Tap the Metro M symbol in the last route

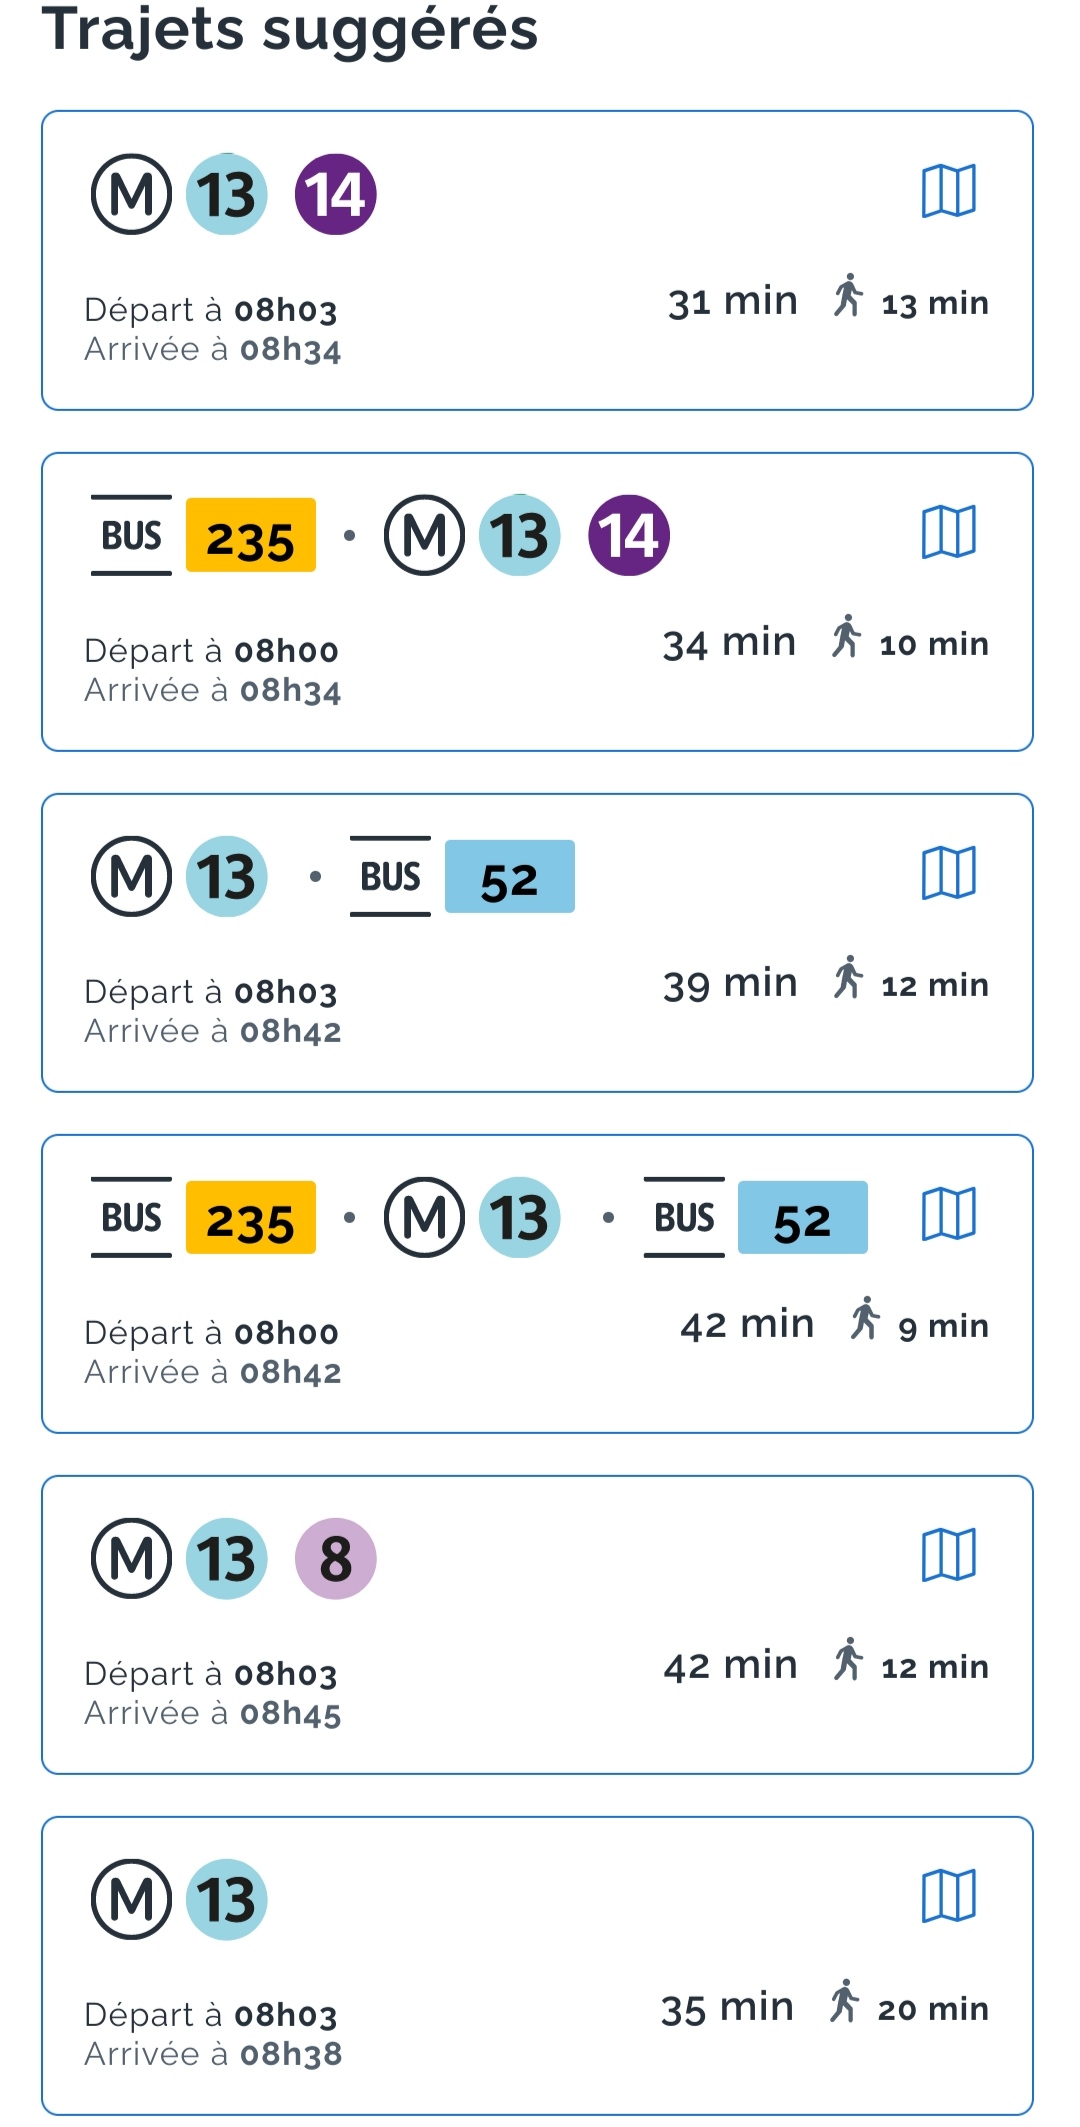tap(131, 1899)
